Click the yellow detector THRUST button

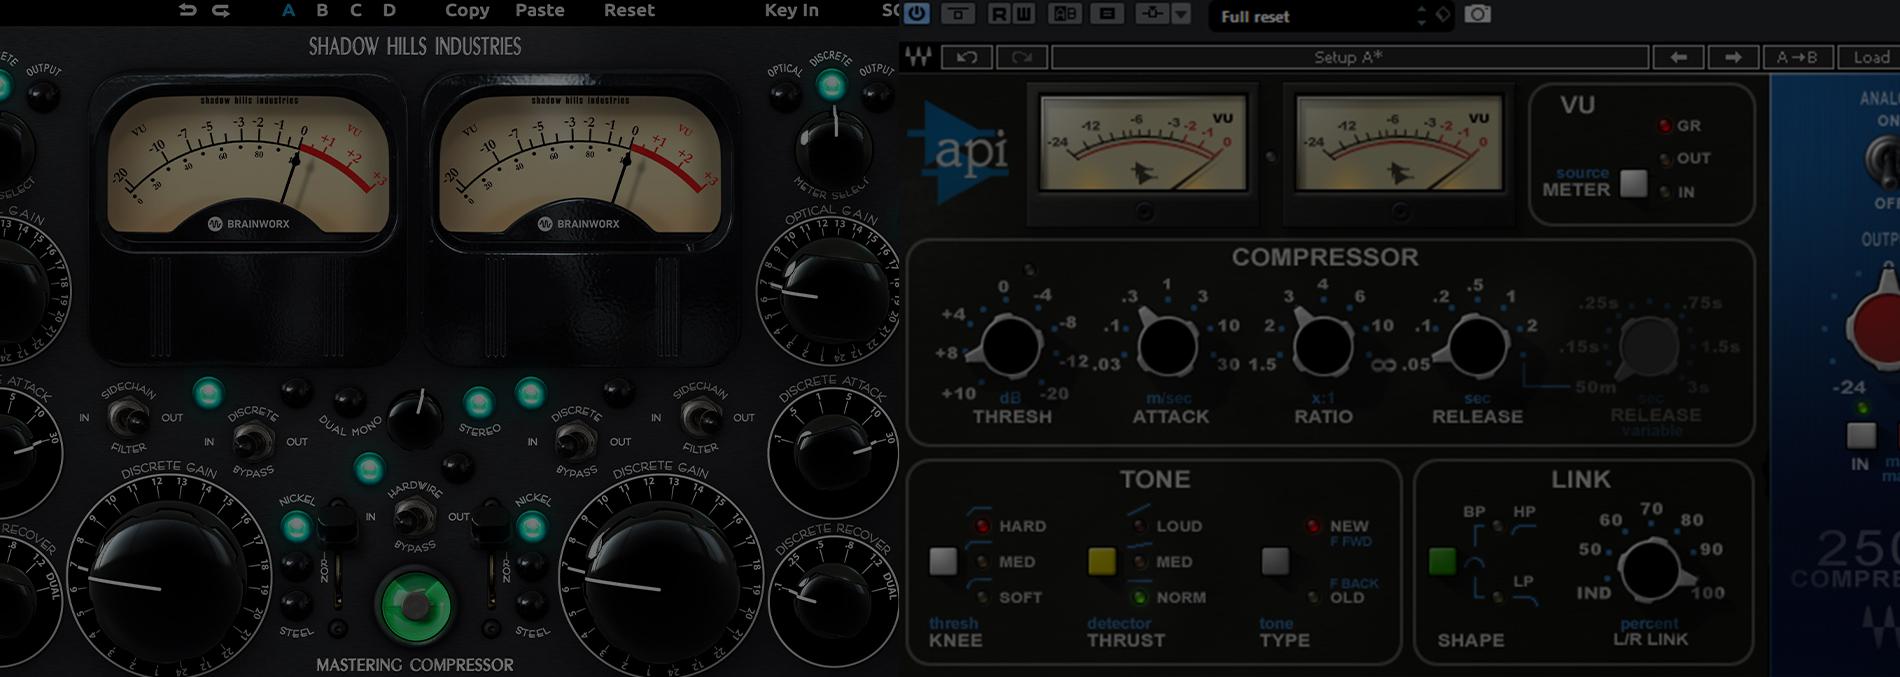point(1101,561)
